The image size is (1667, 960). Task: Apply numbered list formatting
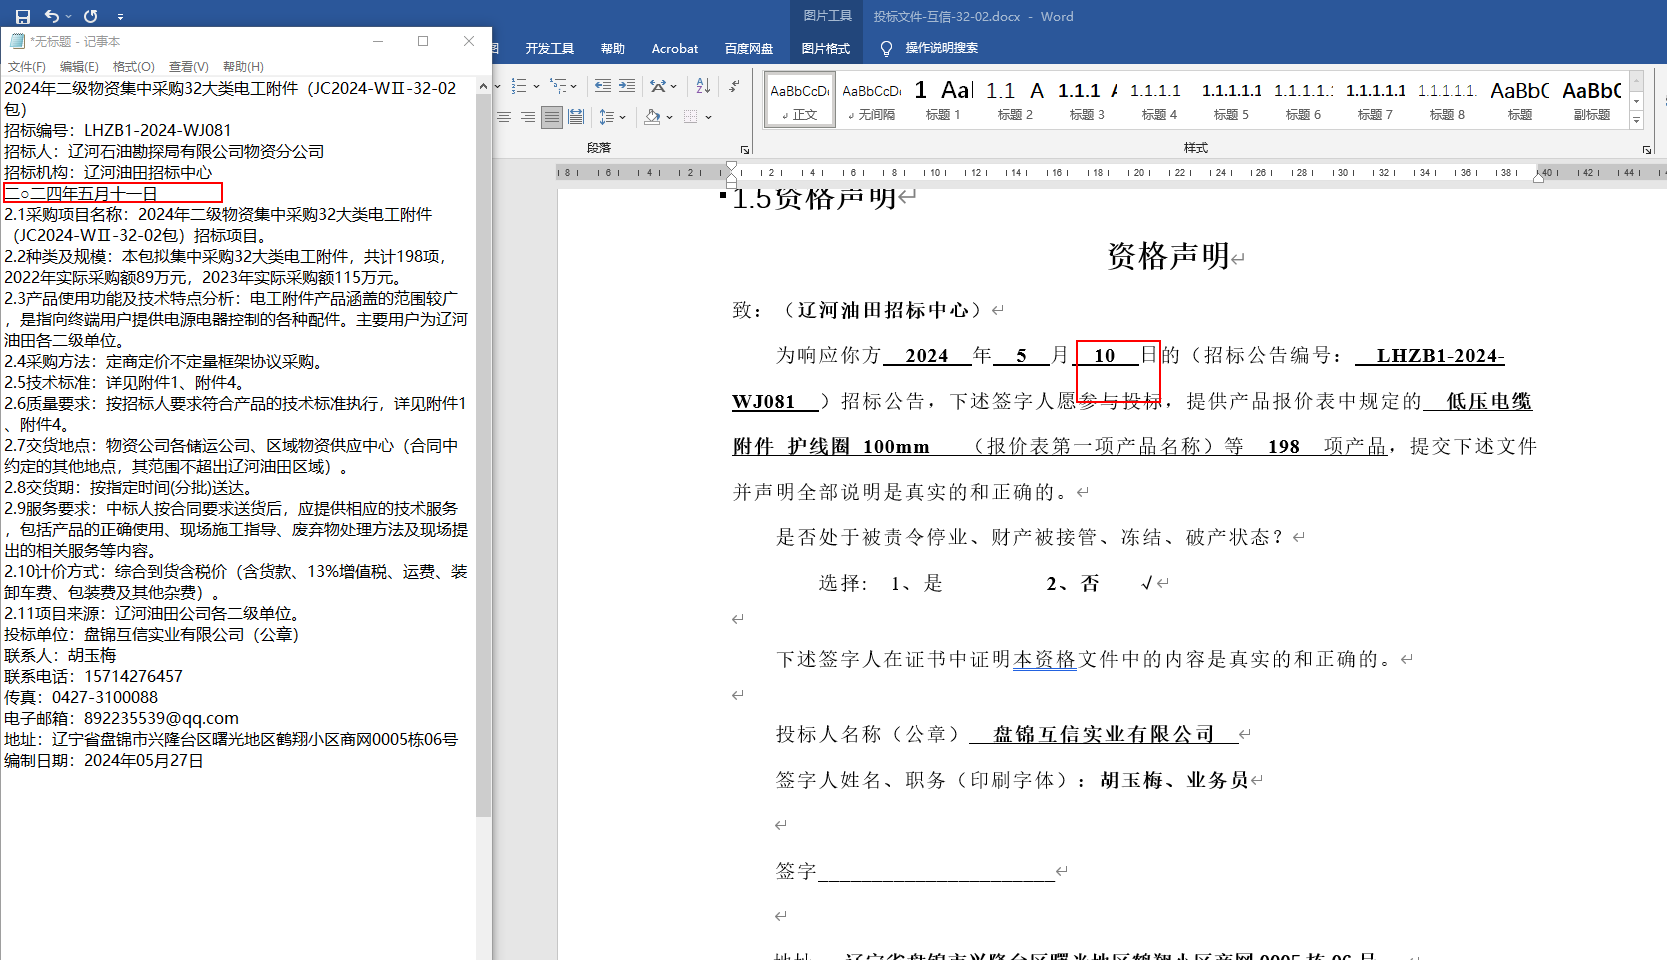pos(519,86)
